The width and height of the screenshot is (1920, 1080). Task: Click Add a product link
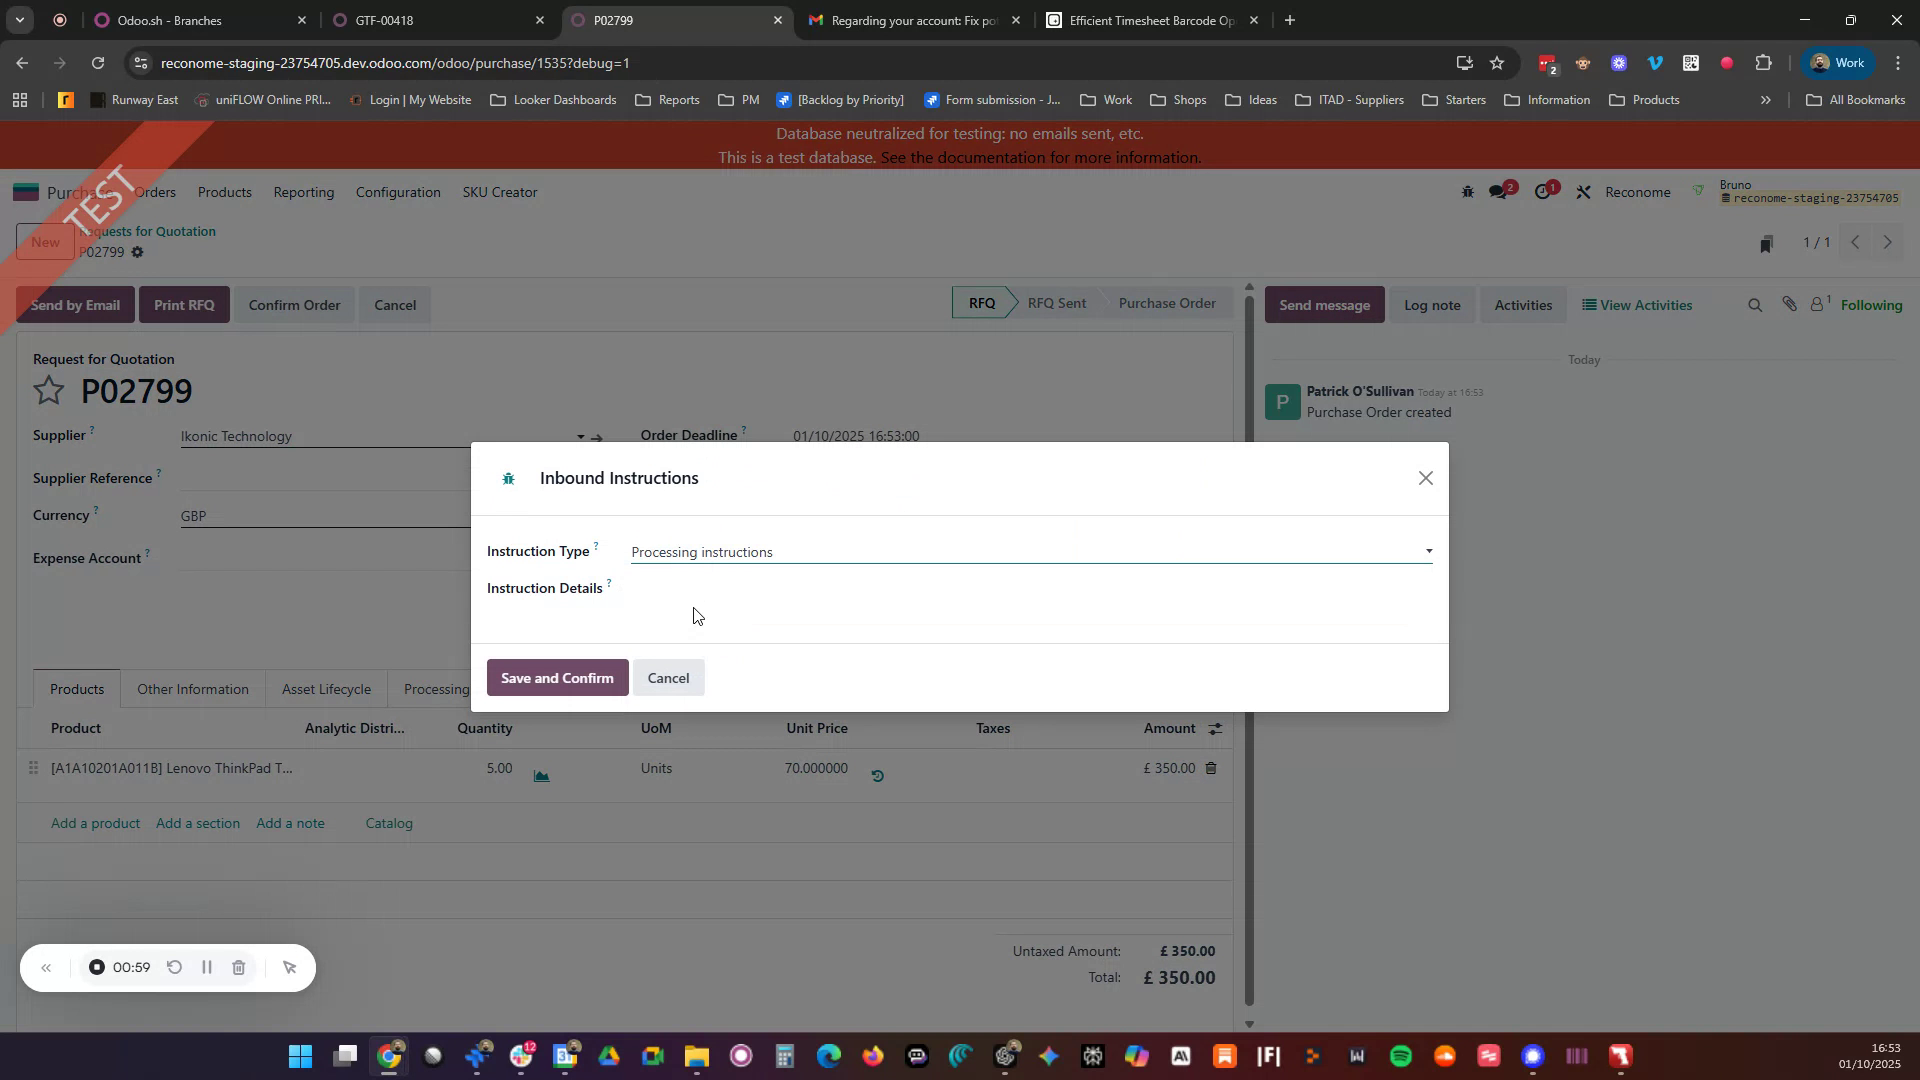(x=95, y=823)
